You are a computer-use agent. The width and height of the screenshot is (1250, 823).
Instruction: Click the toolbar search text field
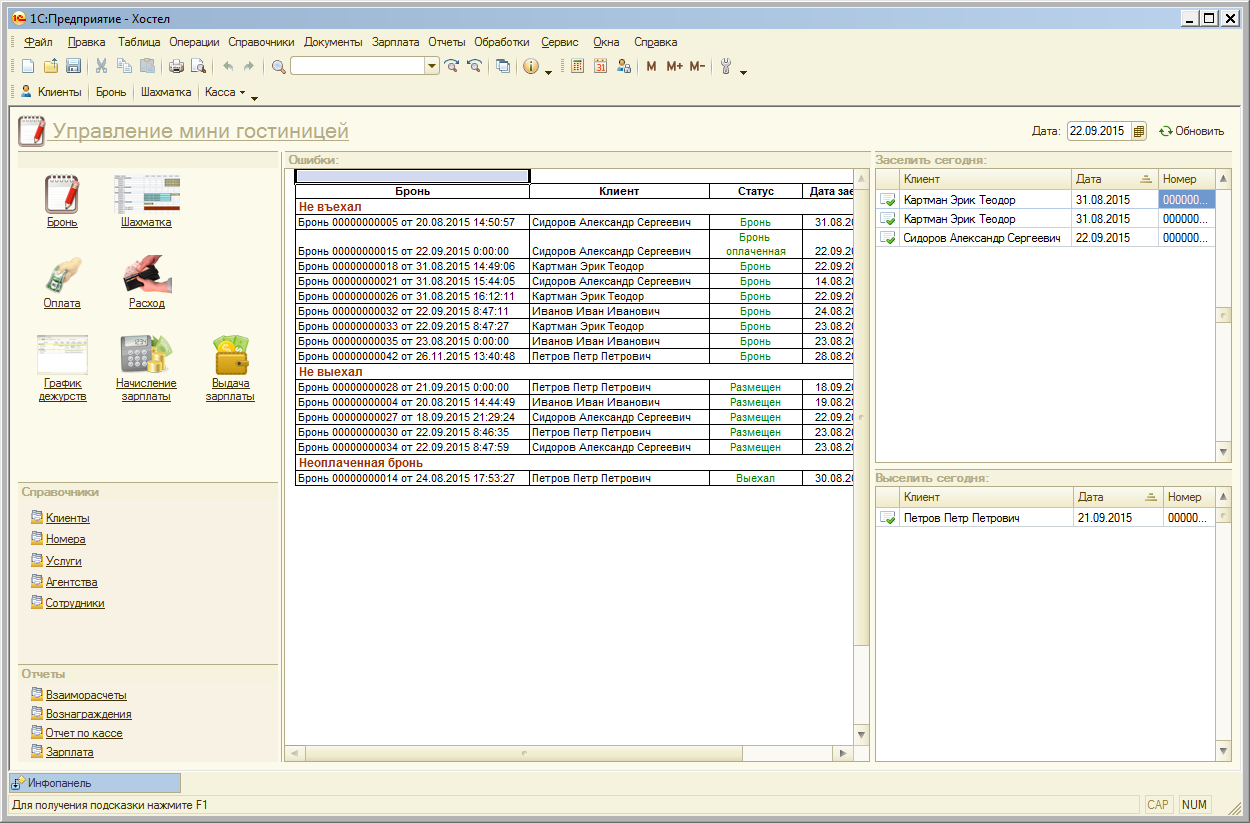(358, 67)
